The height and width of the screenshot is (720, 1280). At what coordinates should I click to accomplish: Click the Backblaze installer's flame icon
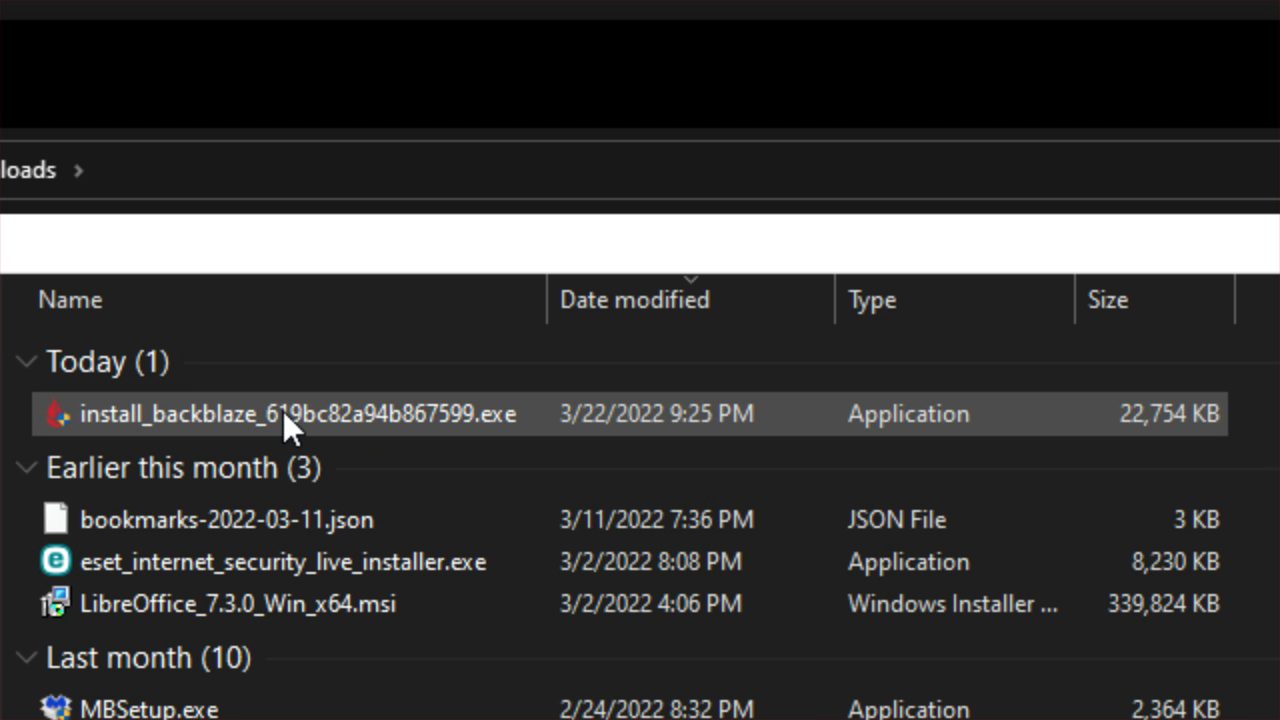[x=57, y=414]
